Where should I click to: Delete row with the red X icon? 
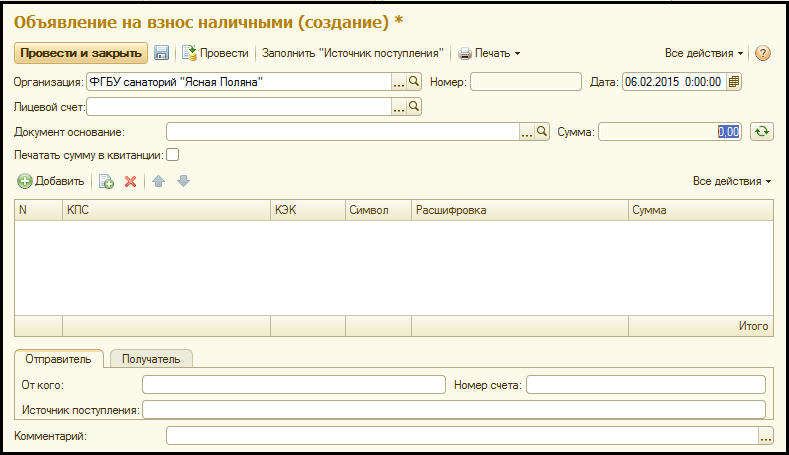130,181
